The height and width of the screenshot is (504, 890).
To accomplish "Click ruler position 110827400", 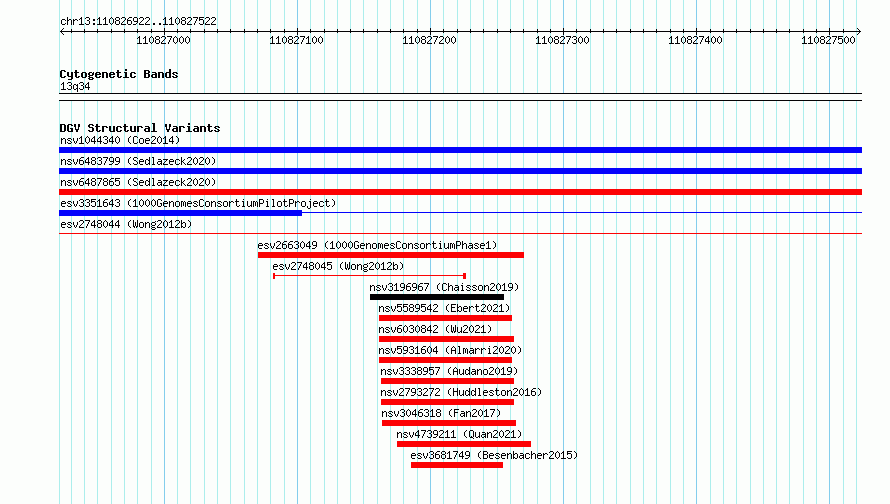I will coord(695,40).
